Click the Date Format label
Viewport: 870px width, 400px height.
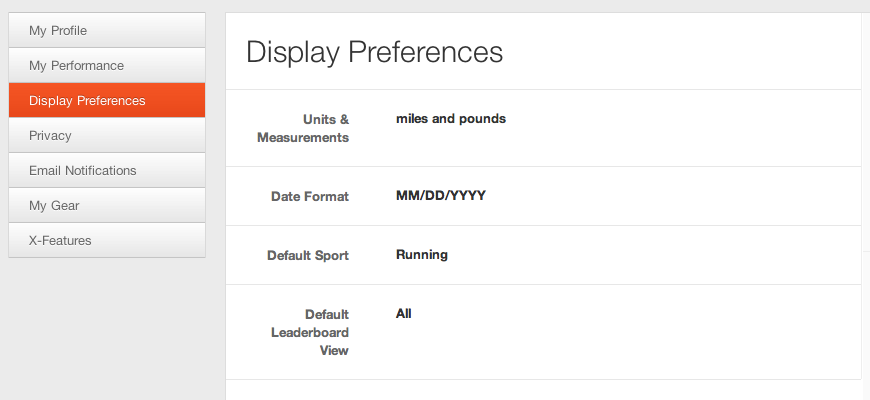pos(310,196)
